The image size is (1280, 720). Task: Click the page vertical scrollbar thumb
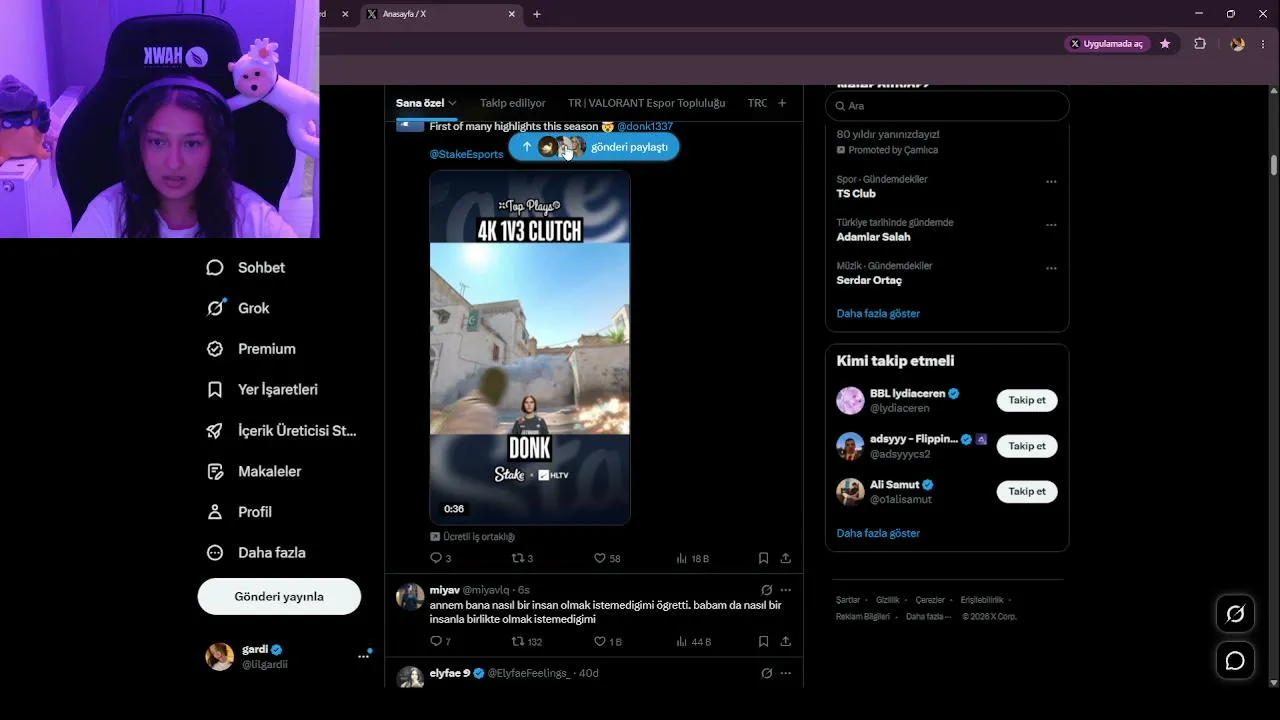pyautogui.click(x=1273, y=165)
